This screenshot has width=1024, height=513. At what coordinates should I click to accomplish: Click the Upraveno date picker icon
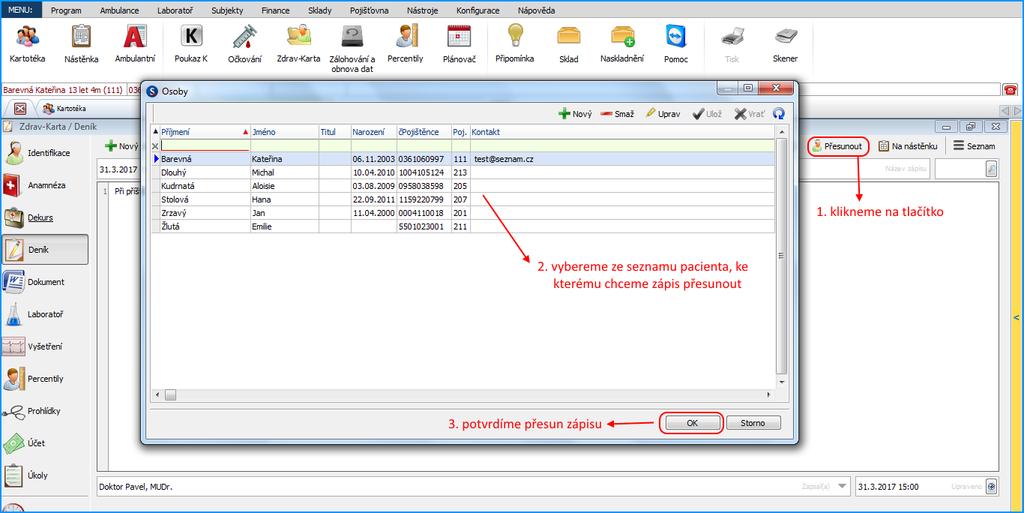pyautogui.click(x=991, y=487)
